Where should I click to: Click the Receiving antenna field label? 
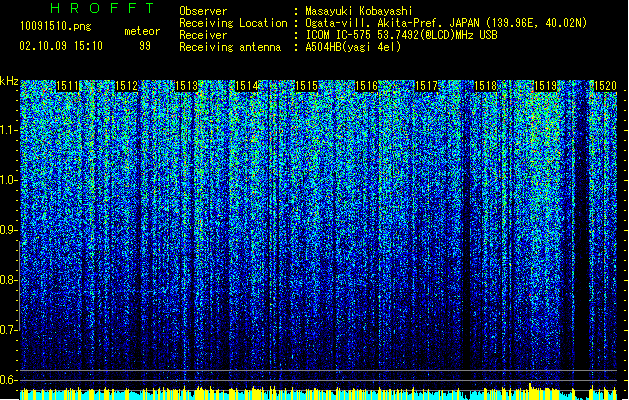coord(230,47)
